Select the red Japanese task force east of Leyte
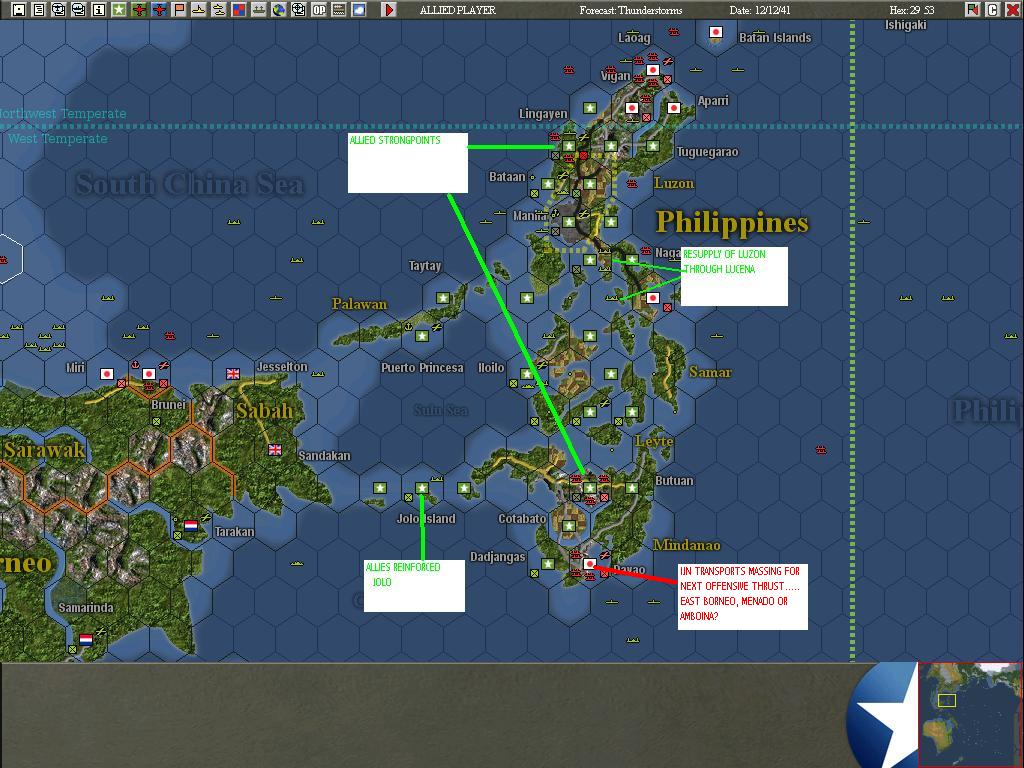 (821, 449)
